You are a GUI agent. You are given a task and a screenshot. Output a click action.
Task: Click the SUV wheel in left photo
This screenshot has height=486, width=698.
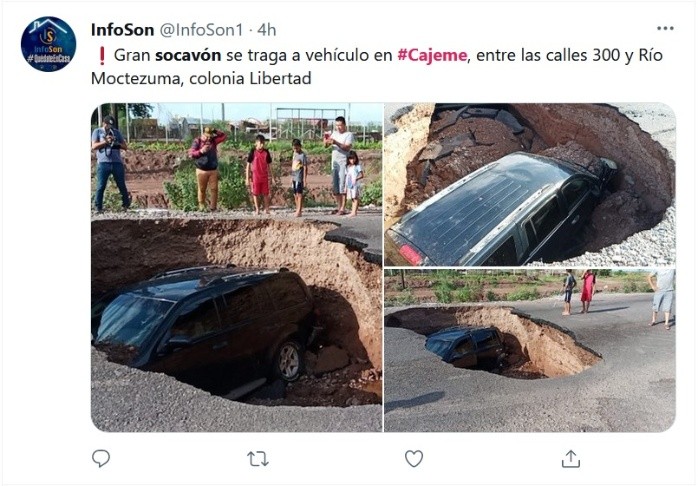click(x=289, y=361)
